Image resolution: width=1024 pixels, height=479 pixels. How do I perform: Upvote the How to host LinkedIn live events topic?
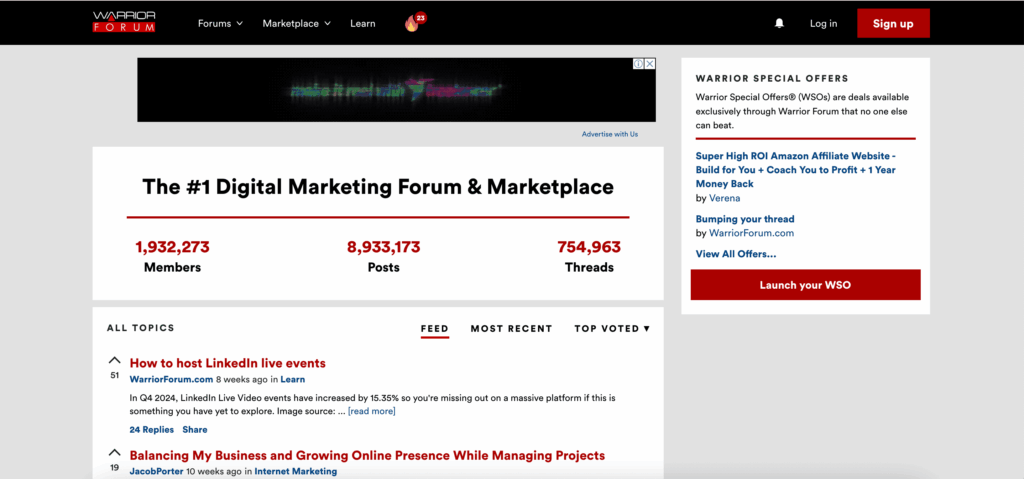click(114, 361)
